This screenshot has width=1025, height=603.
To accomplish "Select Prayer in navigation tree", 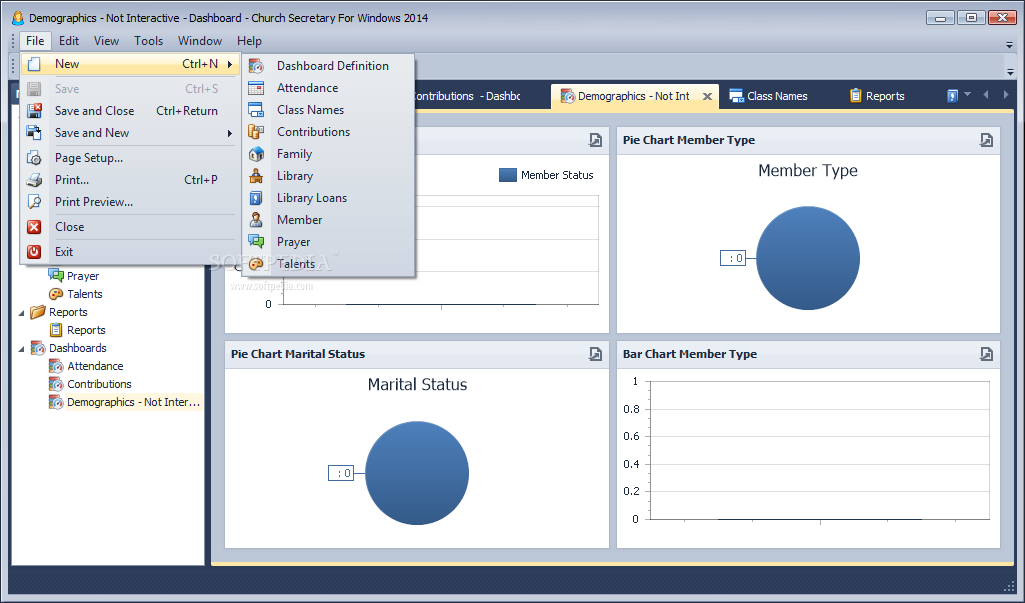I will tap(83, 276).
